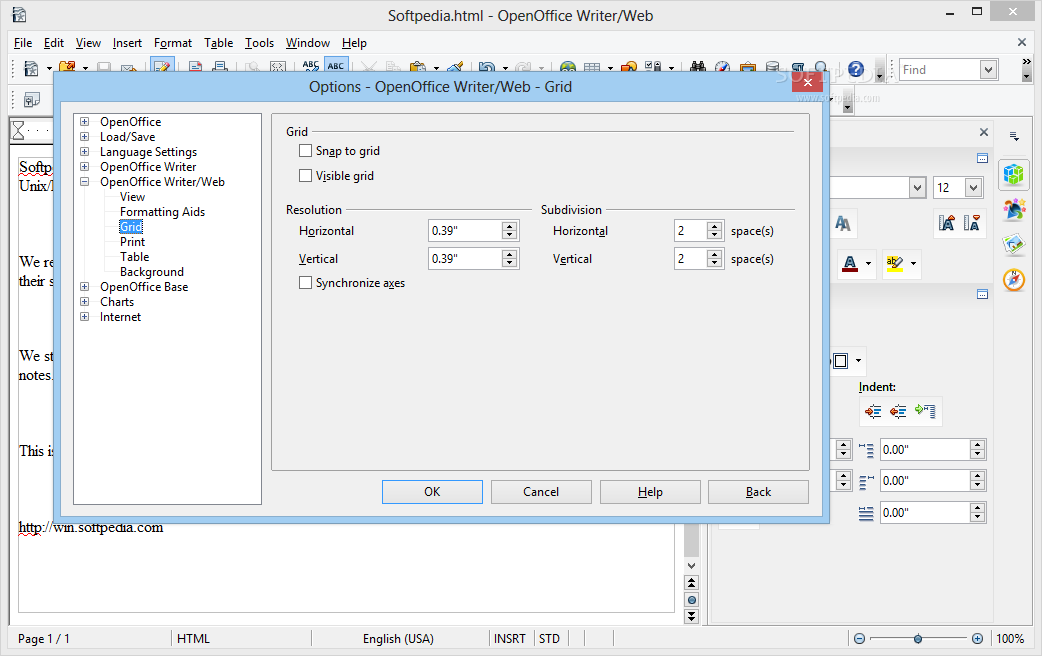Click the Back button in Options dialog
The height and width of the screenshot is (656, 1042).
point(758,492)
